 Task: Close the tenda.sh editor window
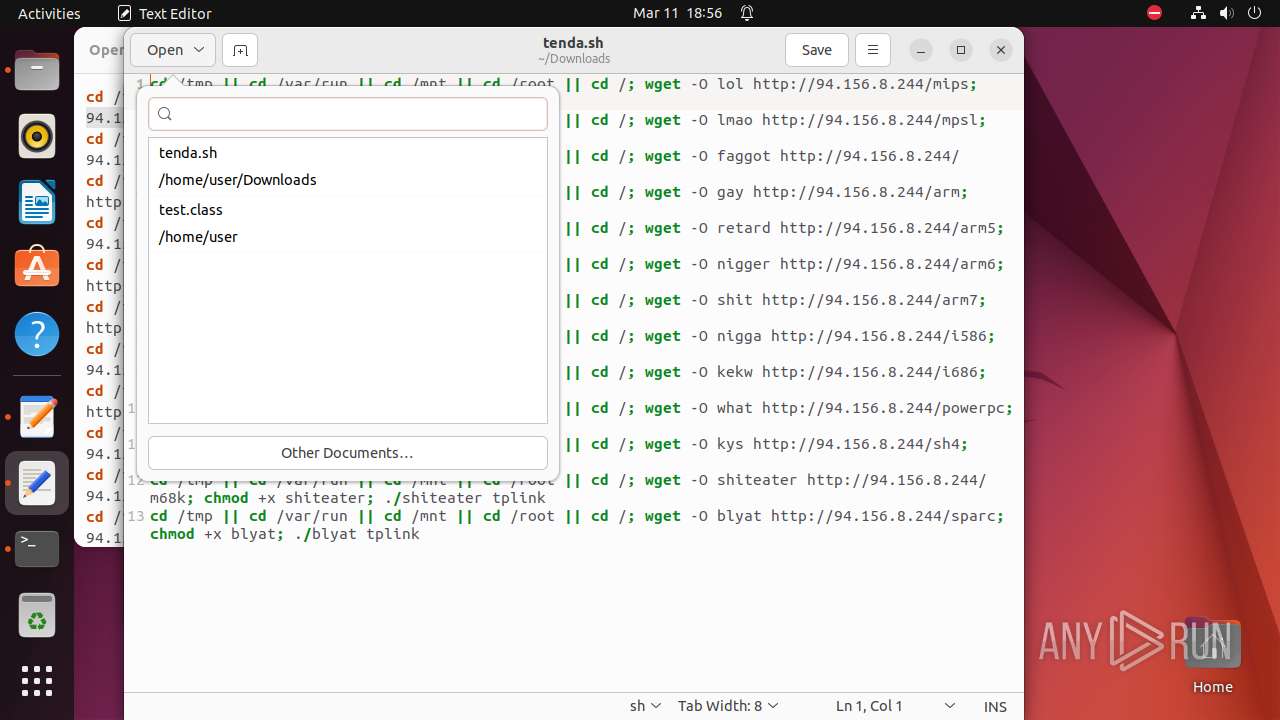pos(1000,50)
